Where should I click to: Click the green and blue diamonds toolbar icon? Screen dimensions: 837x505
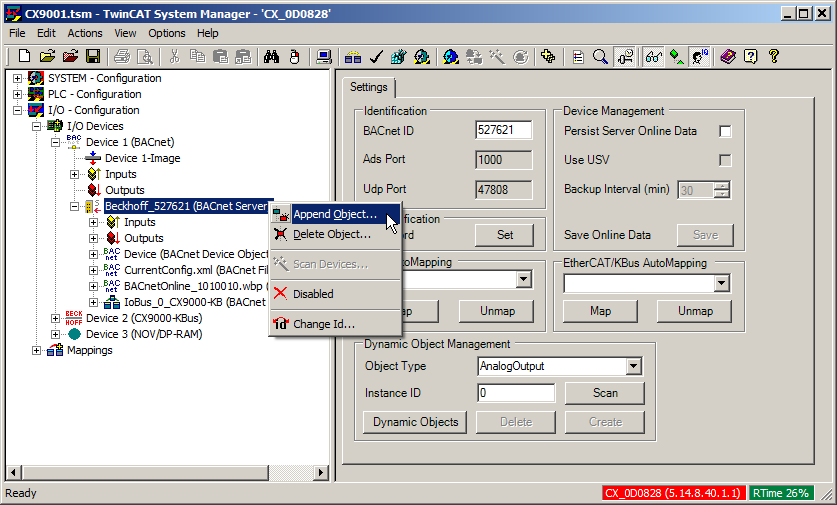pos(676,56)
